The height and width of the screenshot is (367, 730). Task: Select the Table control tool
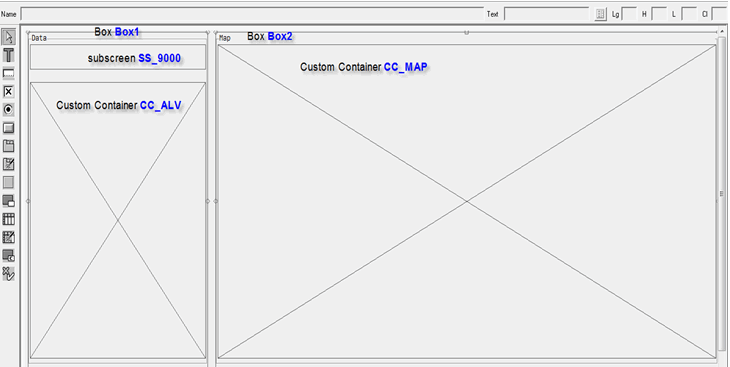pyautogui.click(x=9, y=219)
